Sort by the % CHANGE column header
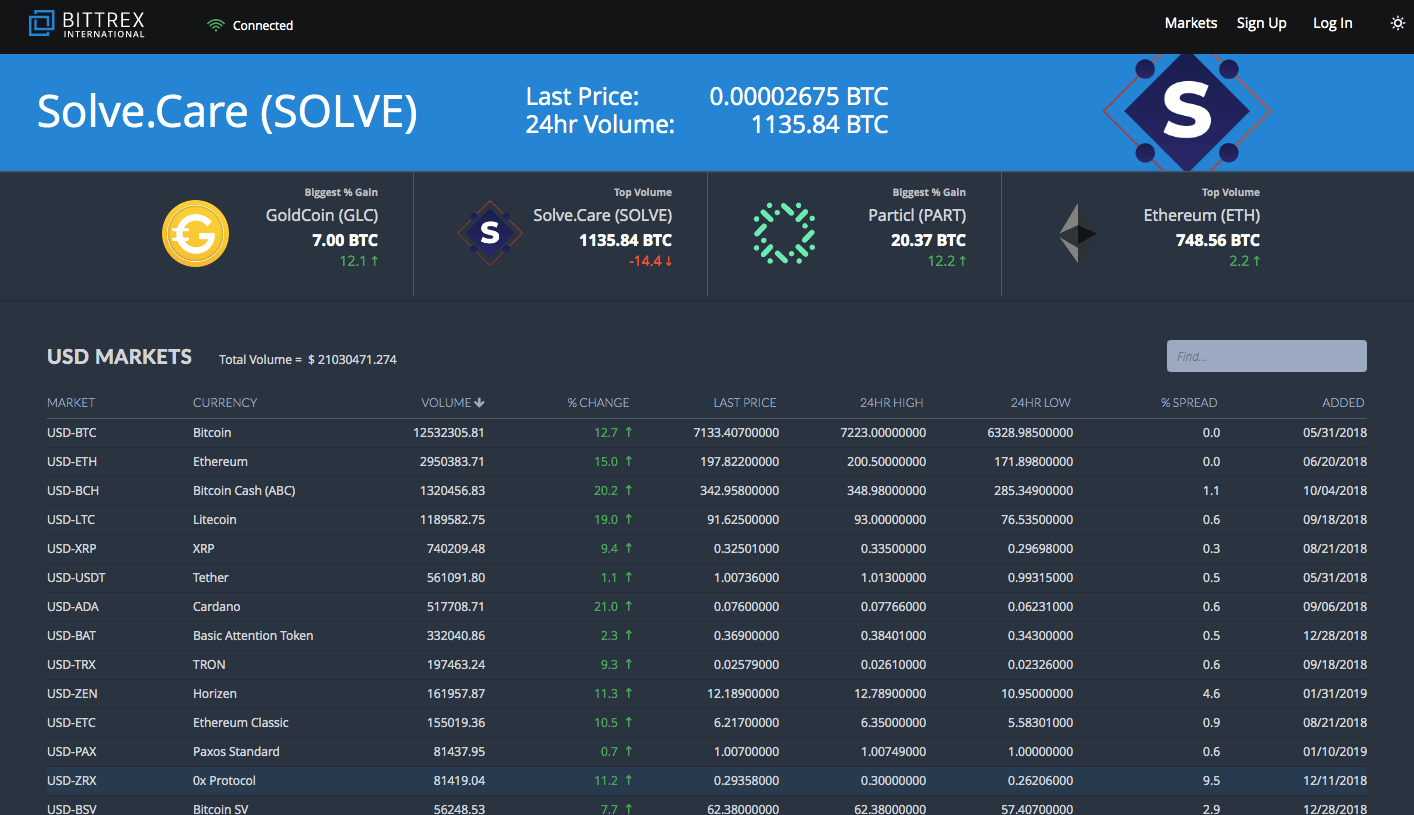The height and width of the screenshot is (815, 1414). click(598, 402)
